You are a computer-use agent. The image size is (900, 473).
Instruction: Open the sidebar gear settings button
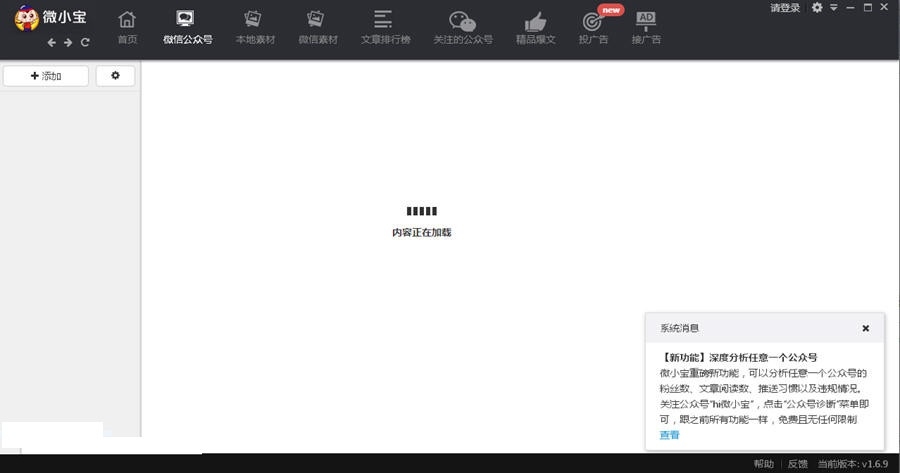click(x=115, y=76)
